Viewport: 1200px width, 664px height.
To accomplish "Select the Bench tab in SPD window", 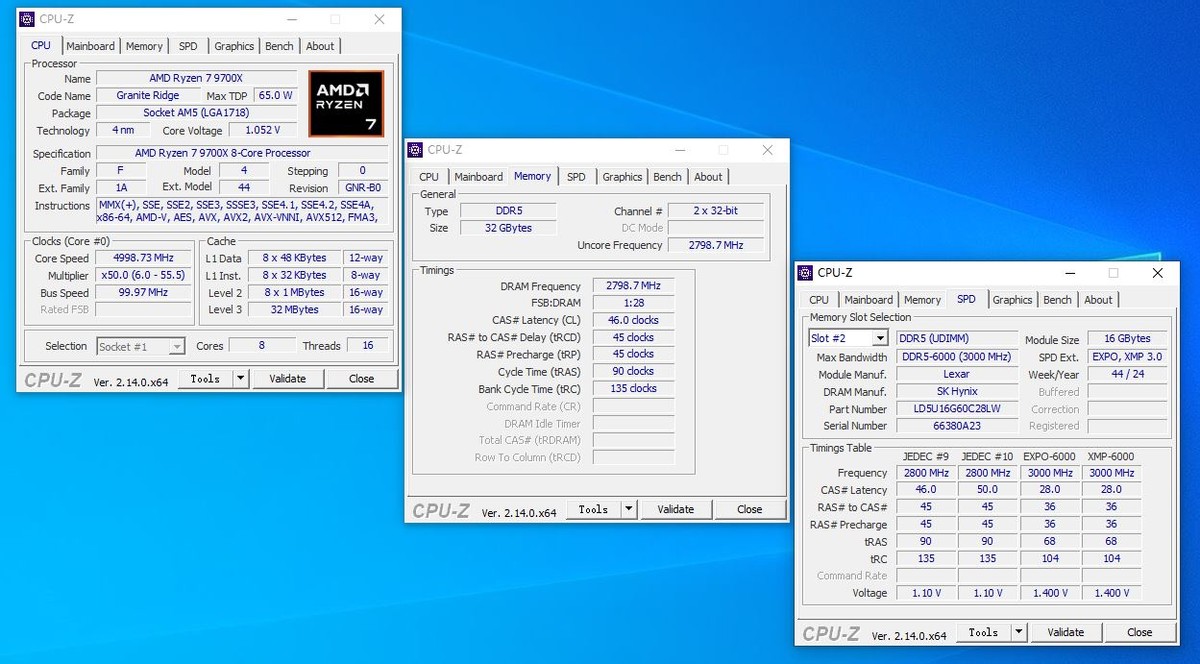I will click(1057, 300).
